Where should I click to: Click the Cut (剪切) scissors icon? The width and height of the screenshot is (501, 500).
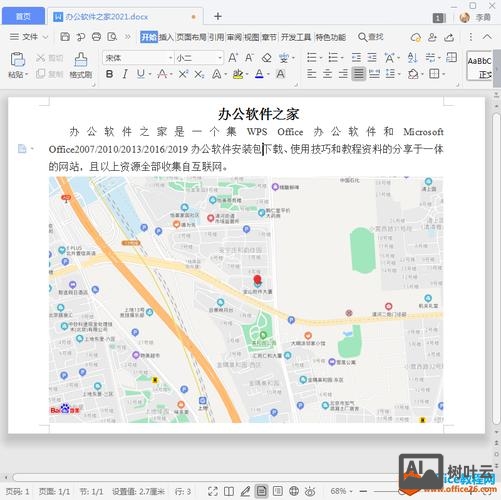40,58
